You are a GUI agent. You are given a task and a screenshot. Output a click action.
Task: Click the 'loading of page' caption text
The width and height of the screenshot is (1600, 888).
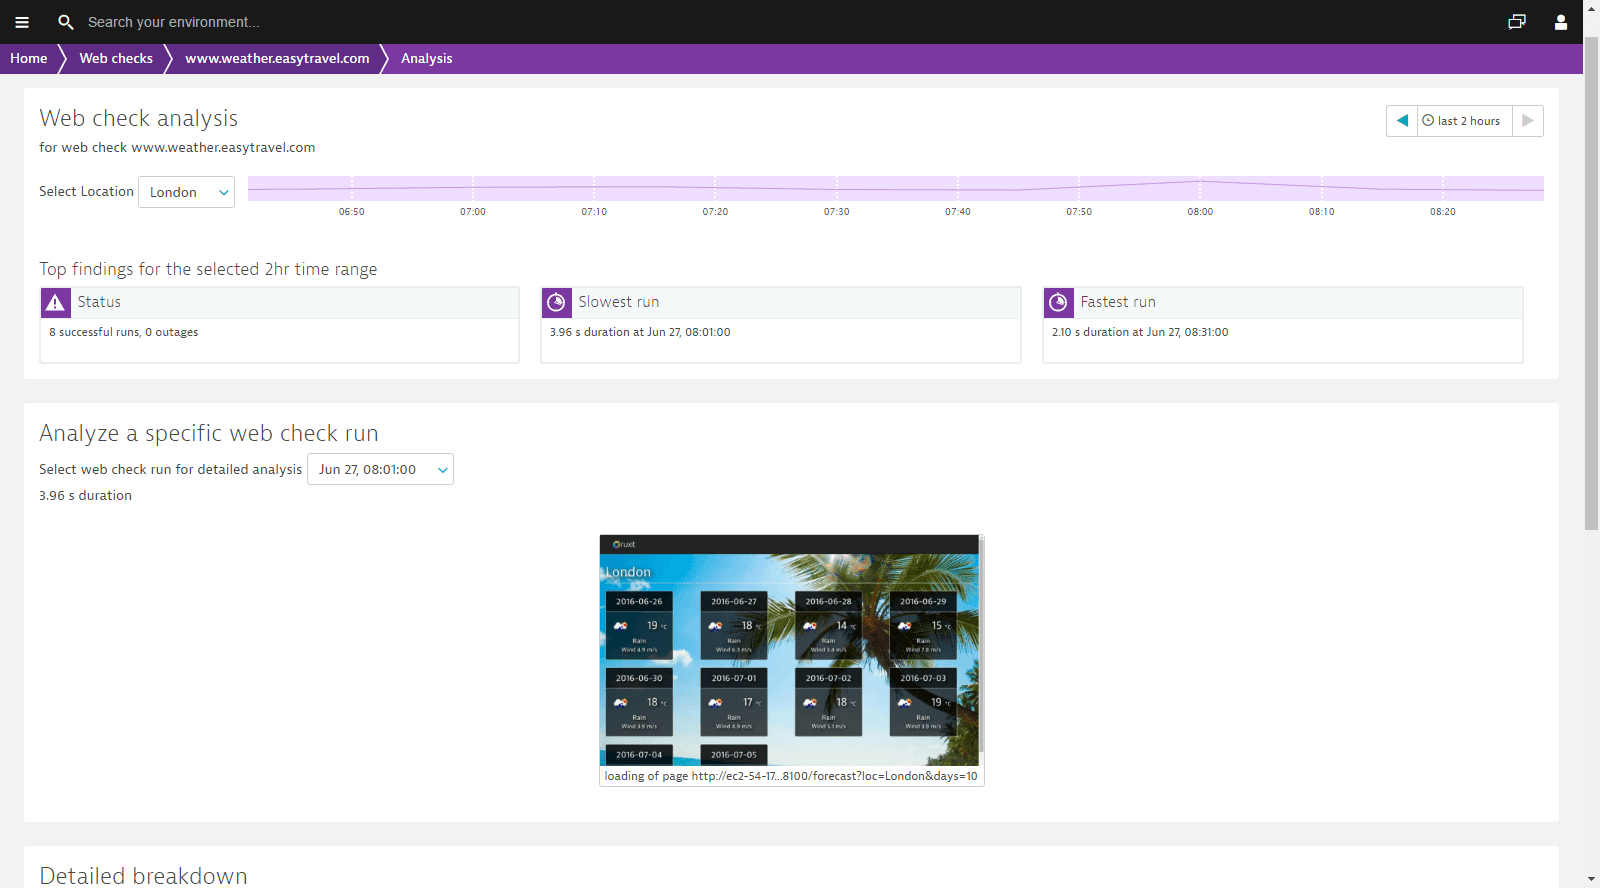(x=791, y=776)
